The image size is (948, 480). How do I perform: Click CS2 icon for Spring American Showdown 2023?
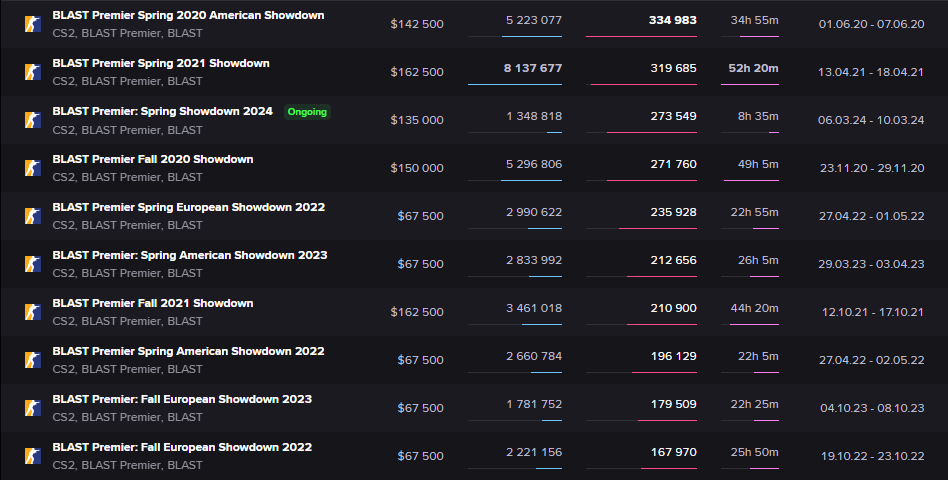tap(33, 264)
